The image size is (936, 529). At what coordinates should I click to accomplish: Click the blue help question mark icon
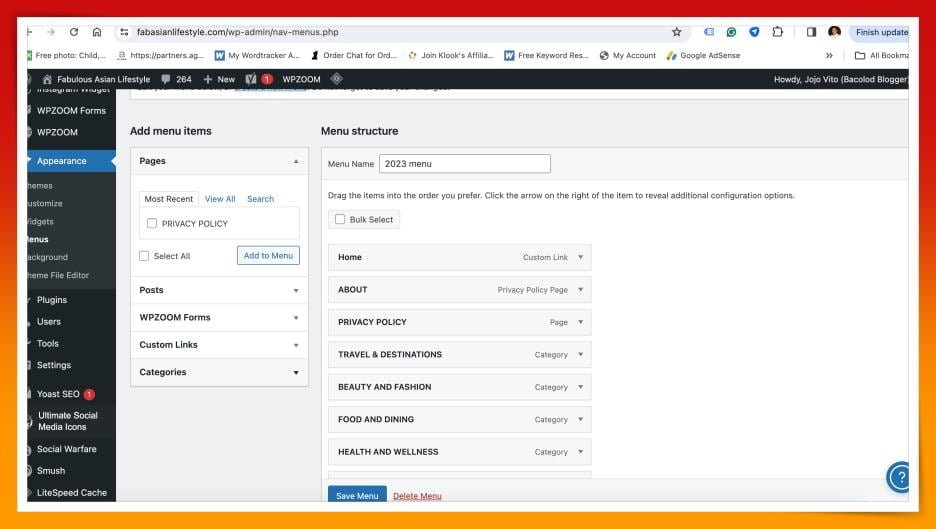click(x=899, y=477)
